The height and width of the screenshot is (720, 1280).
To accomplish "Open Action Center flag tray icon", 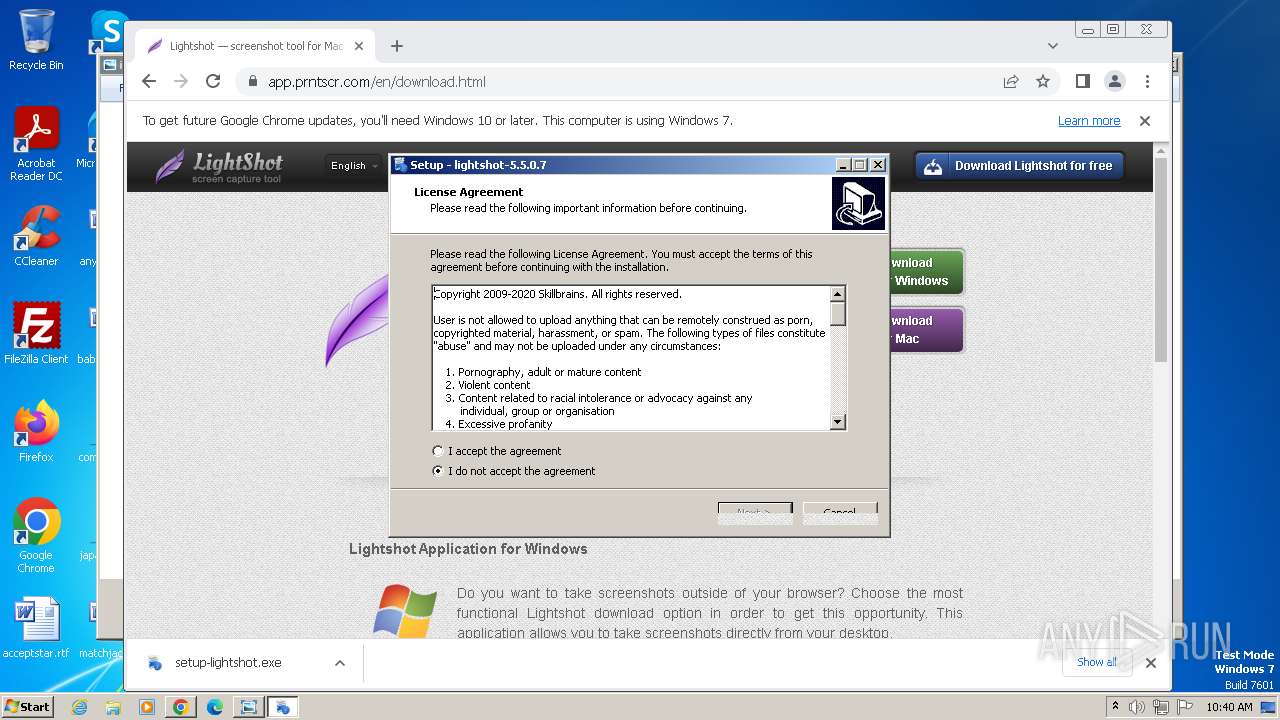I will point(1185,707).
